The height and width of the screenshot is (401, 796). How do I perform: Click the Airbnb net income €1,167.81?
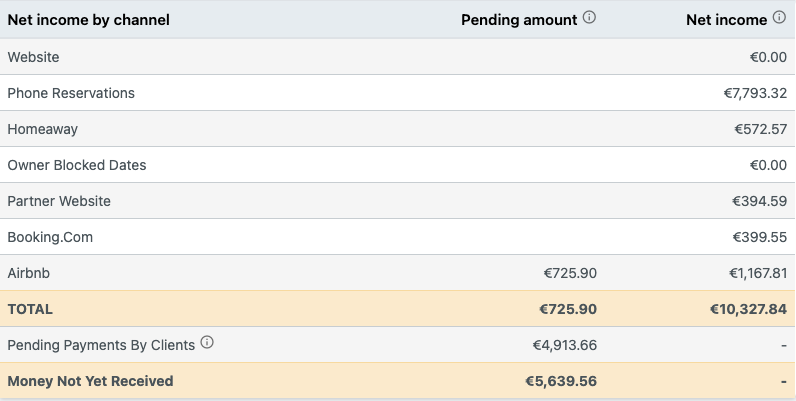[x=758, y=273]
